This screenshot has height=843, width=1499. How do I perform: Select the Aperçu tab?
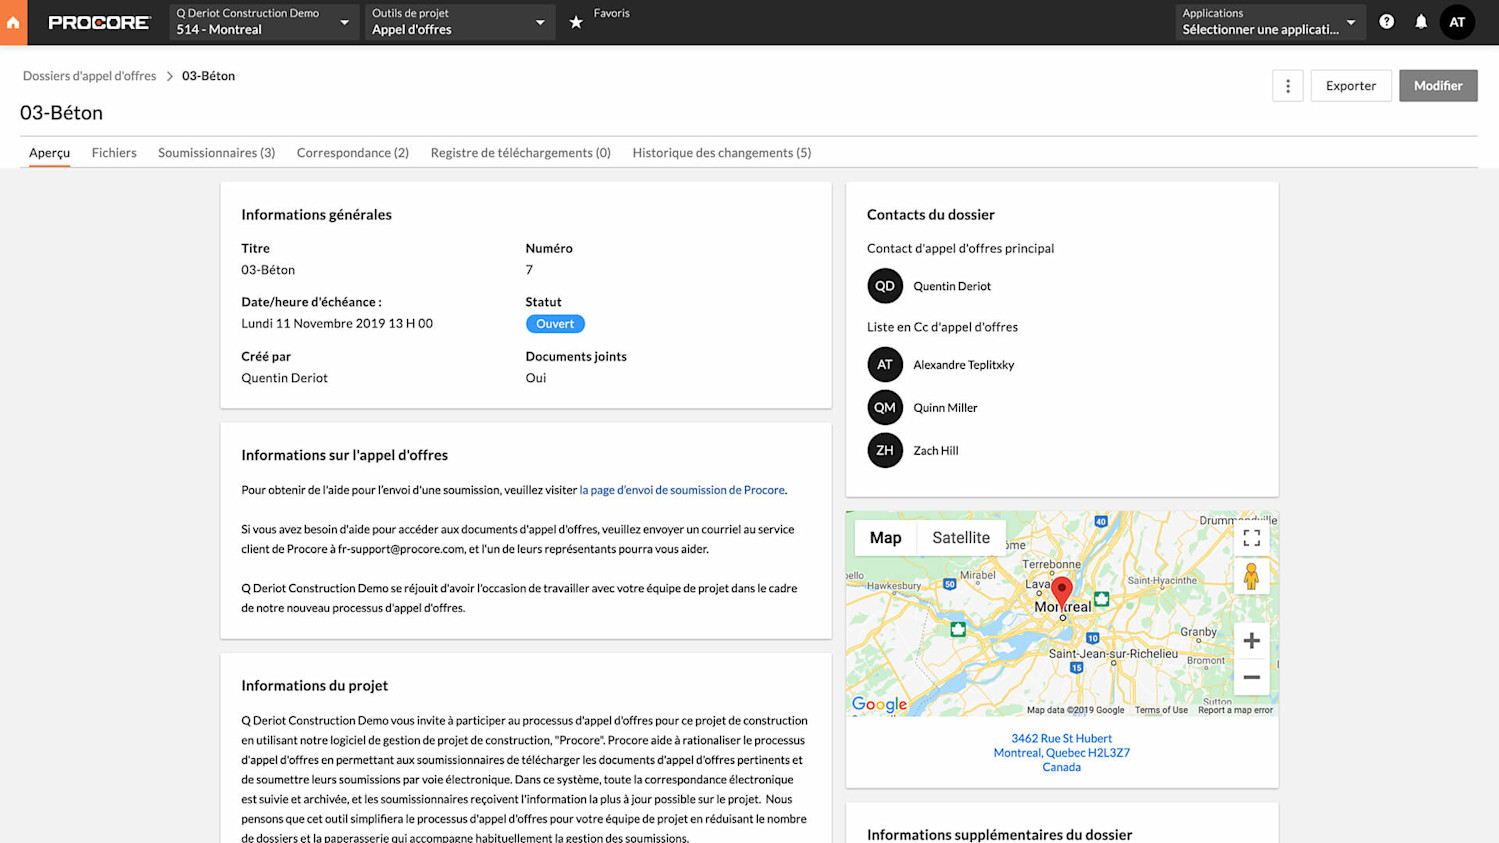49,153
